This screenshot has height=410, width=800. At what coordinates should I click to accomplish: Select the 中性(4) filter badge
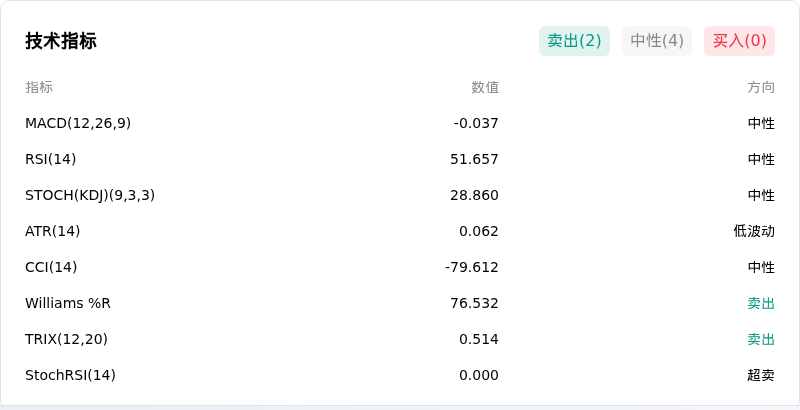point(657,41)
